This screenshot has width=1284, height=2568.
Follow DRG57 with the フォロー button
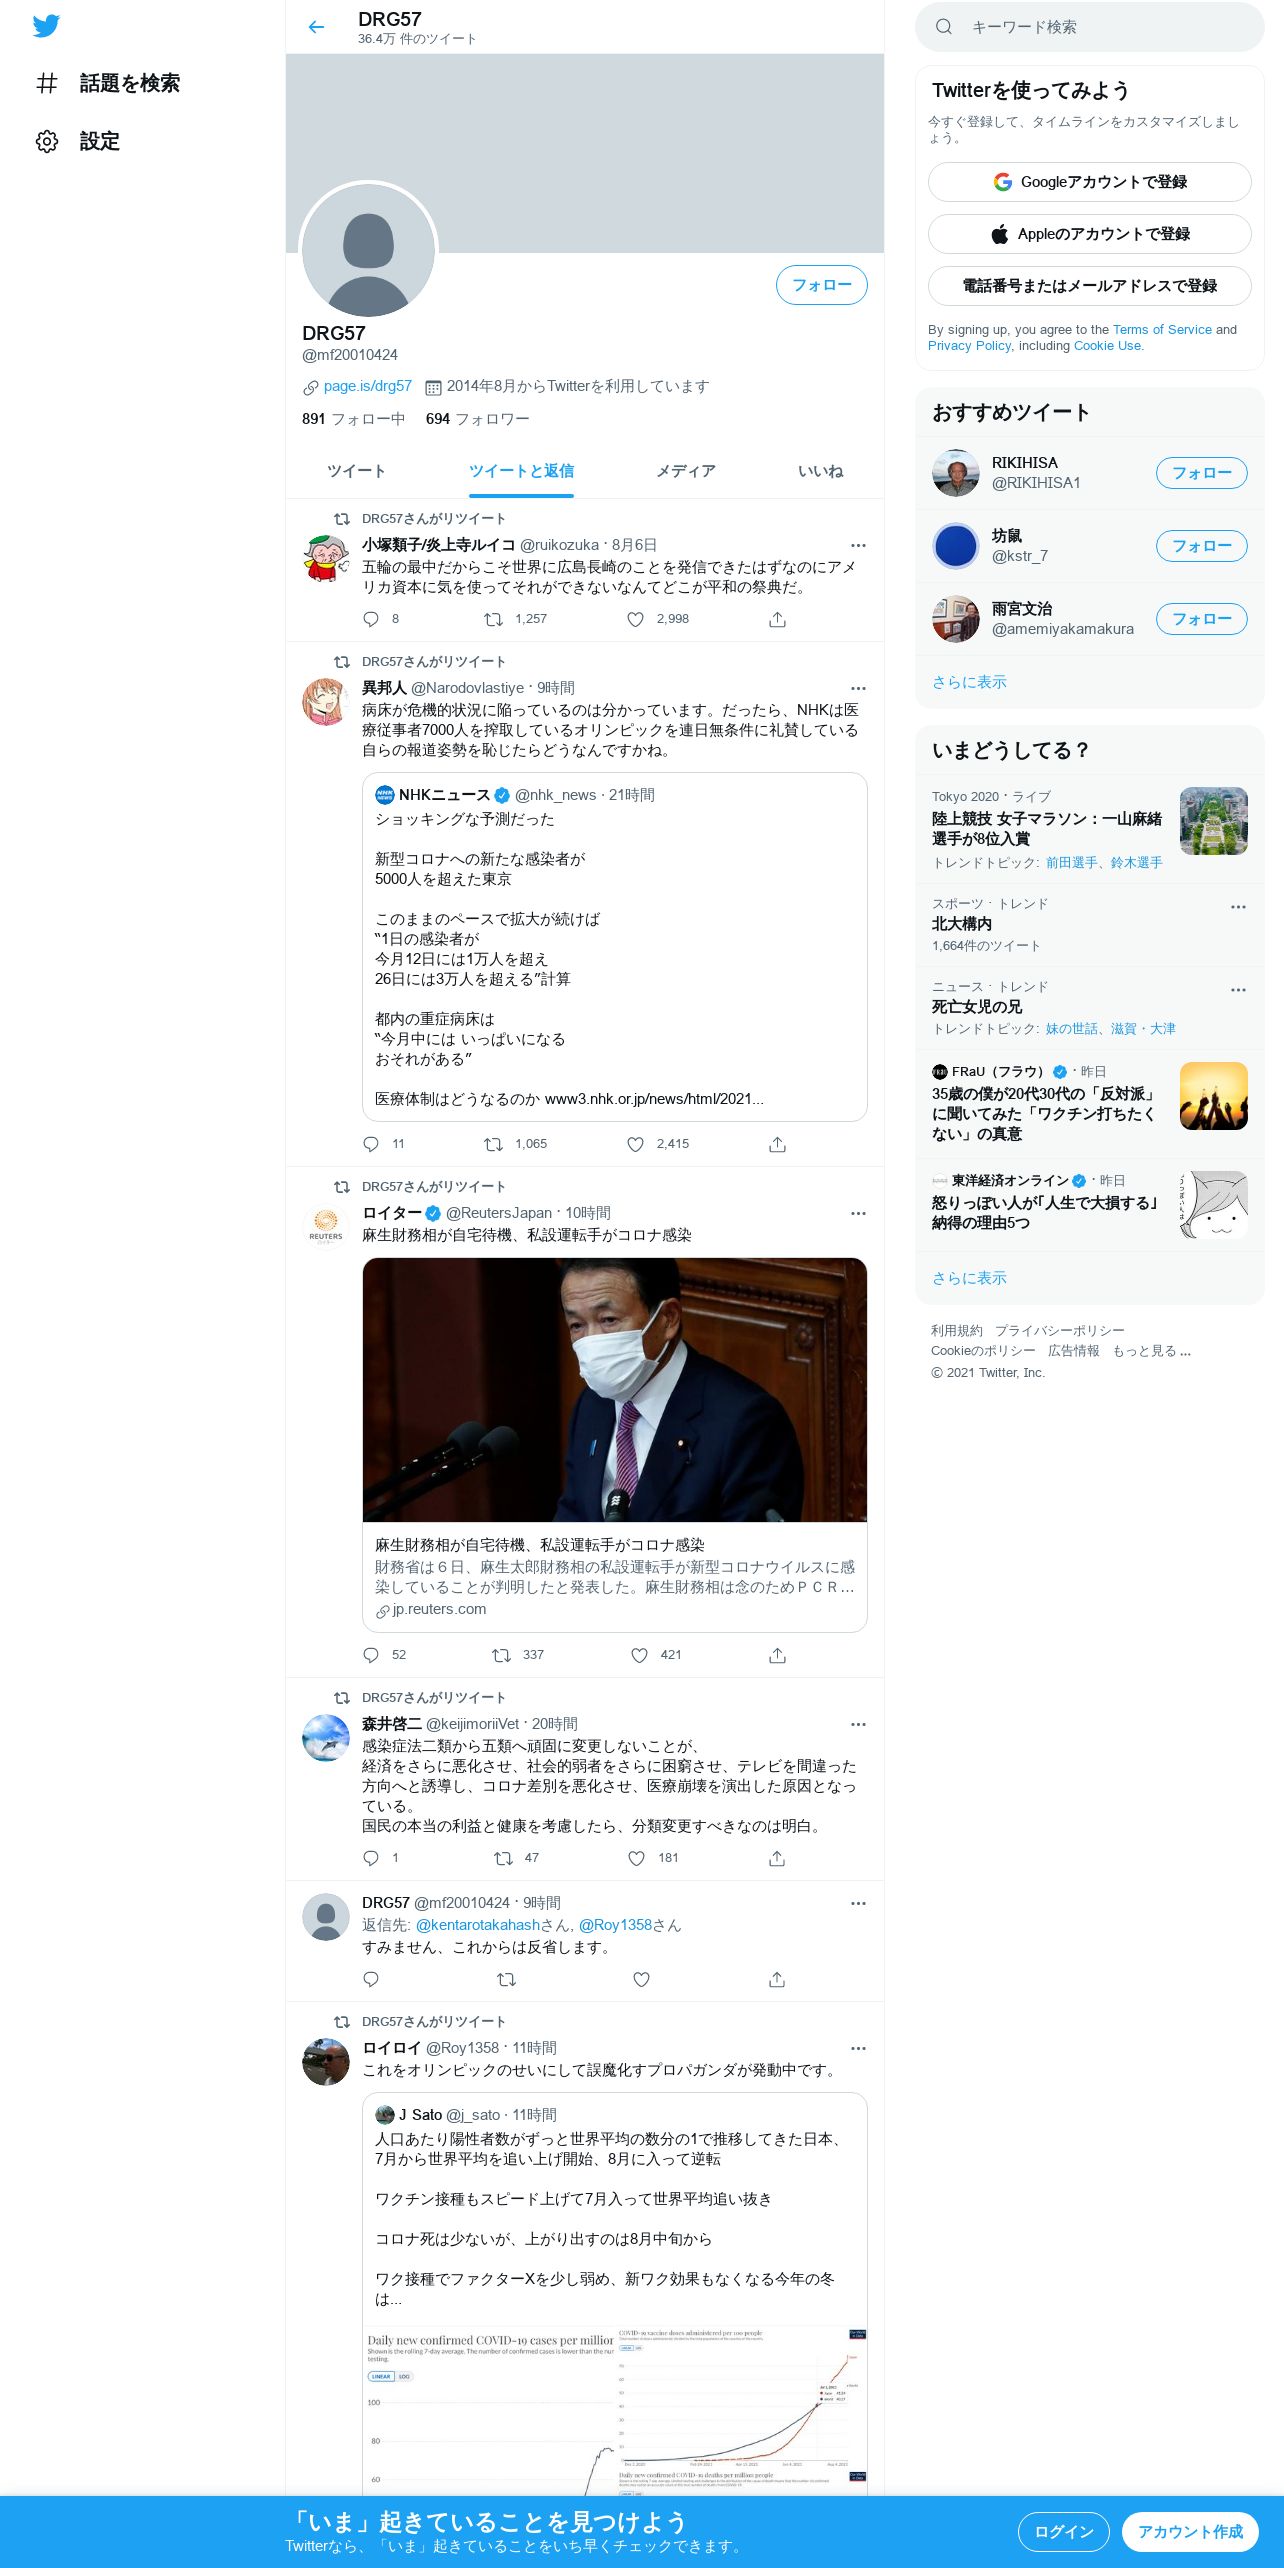point(821,285)
